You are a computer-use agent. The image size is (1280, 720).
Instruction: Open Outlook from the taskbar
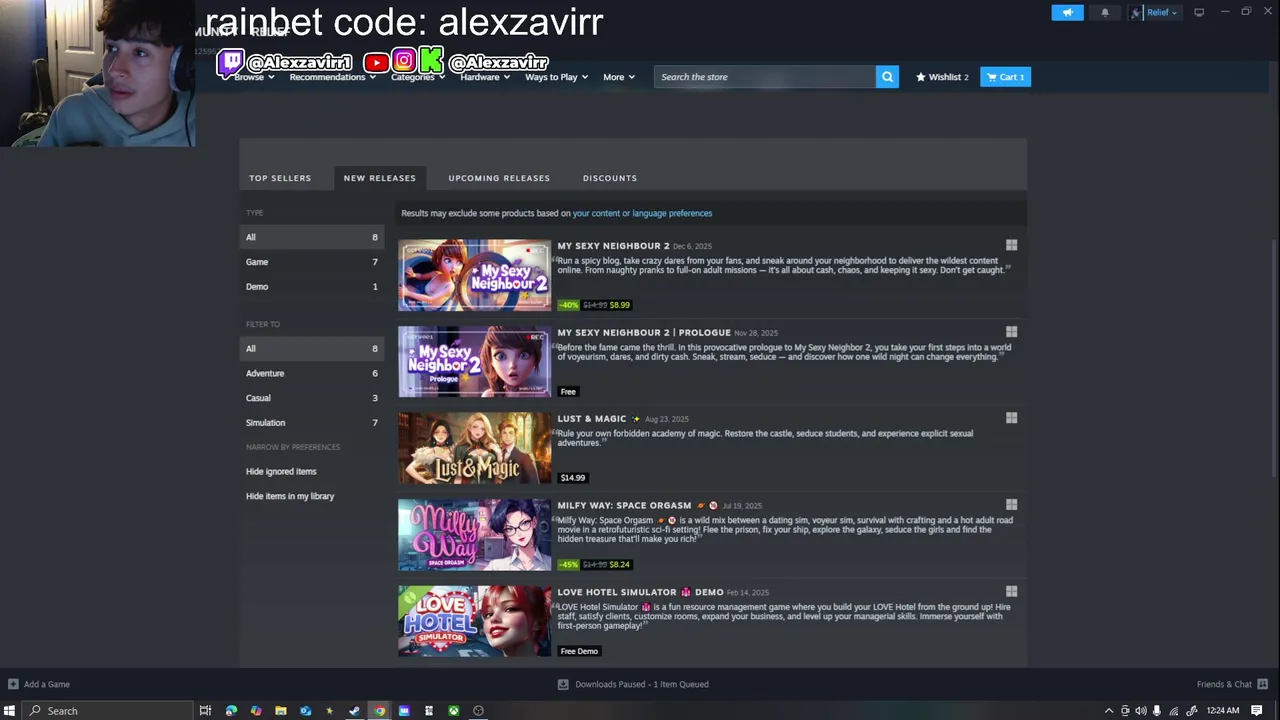pos(305,711)
